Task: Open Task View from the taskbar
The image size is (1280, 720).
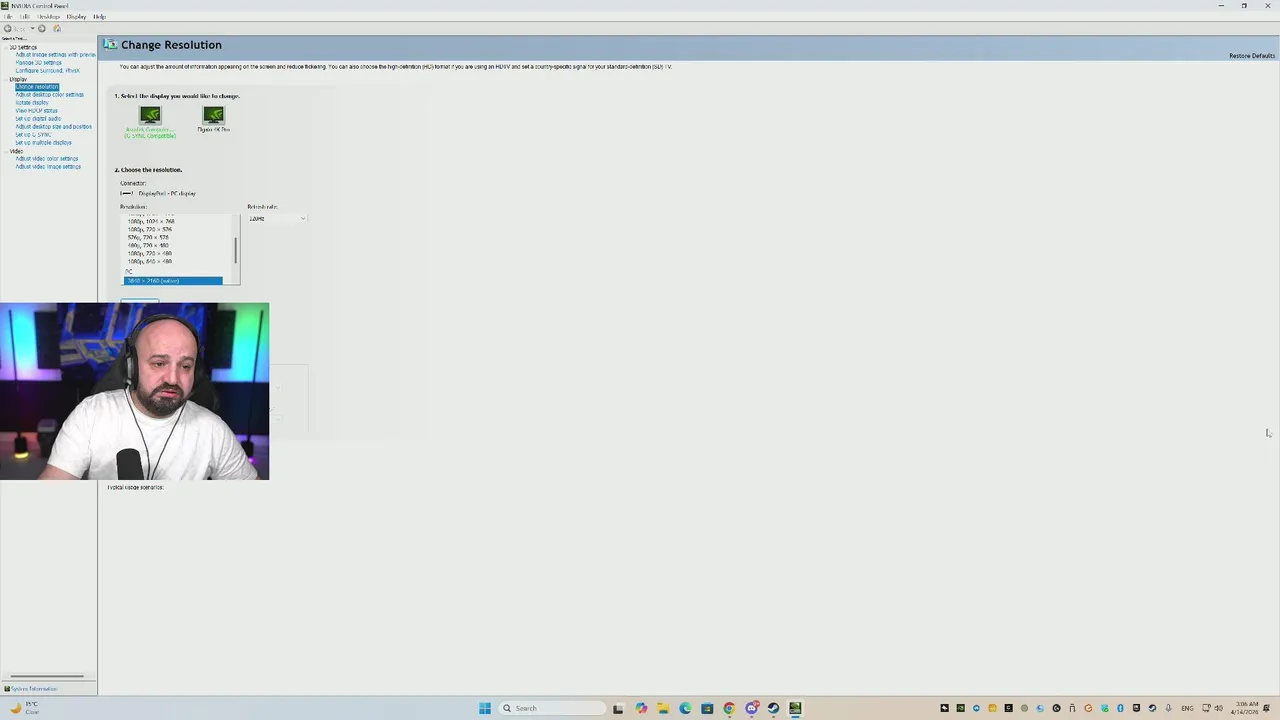Action: tap(618, 708)
